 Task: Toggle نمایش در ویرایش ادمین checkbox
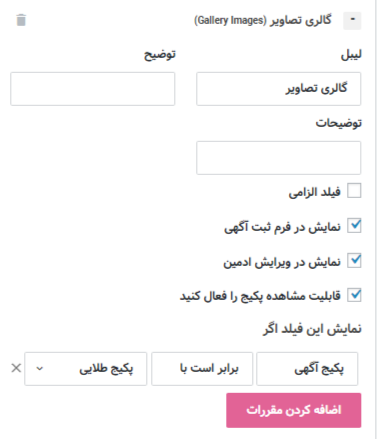coord(354,260)
